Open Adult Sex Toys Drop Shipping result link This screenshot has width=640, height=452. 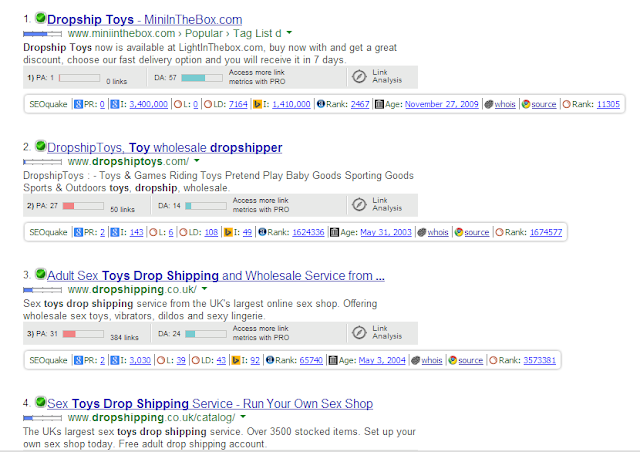pos(216,276)
